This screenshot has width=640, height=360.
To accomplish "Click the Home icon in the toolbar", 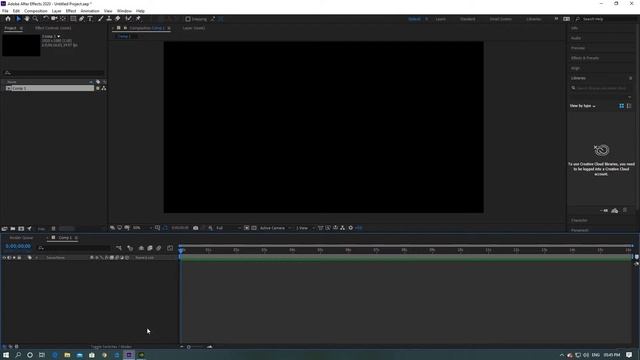I will [x=8, y=19].
